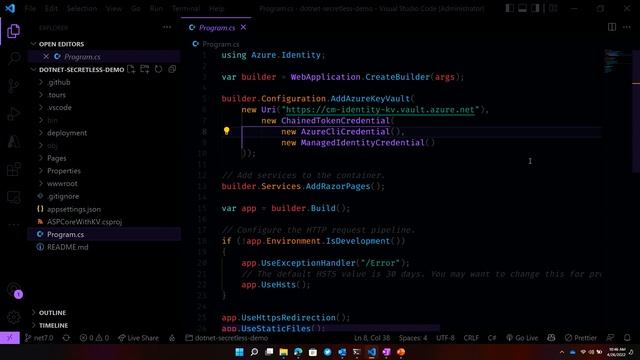Split the editor to the right
The width and height of the screenshot is (640, 360).
[612, 27]
